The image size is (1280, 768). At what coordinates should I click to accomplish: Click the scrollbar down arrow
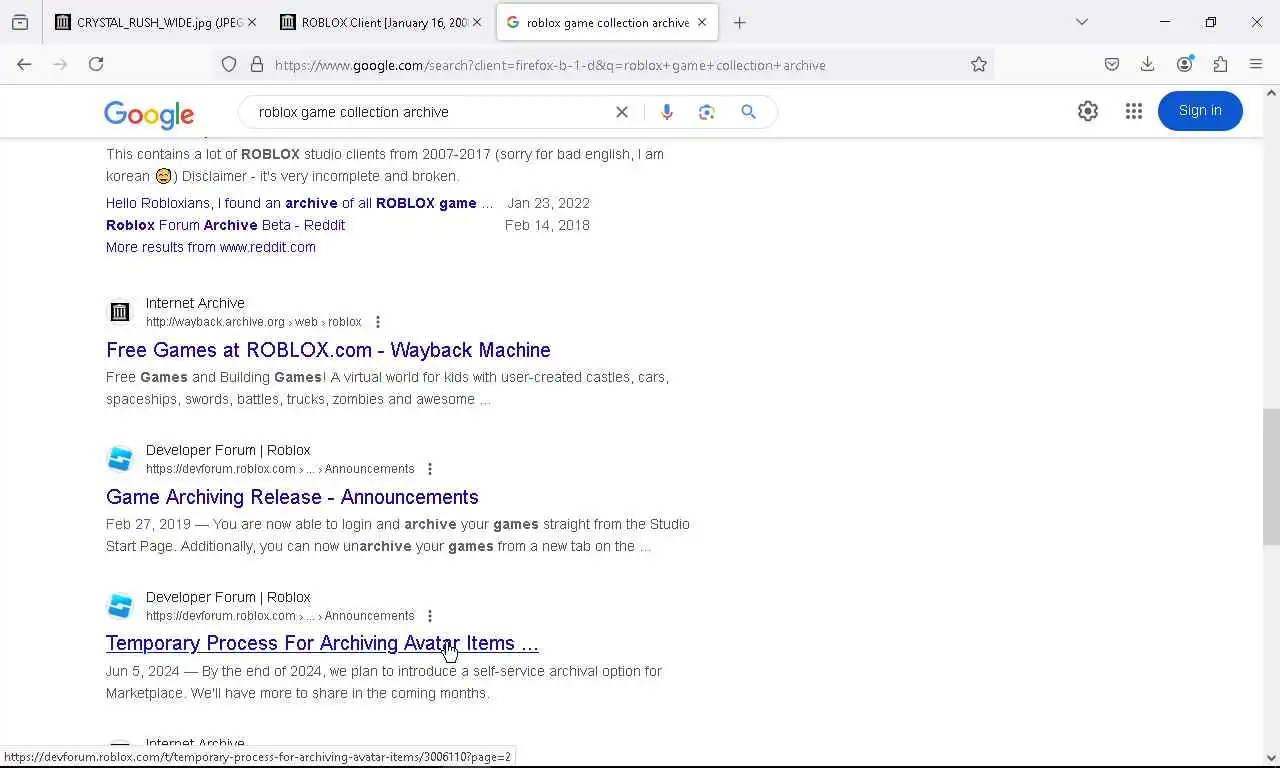click(x=1271, y=758)
